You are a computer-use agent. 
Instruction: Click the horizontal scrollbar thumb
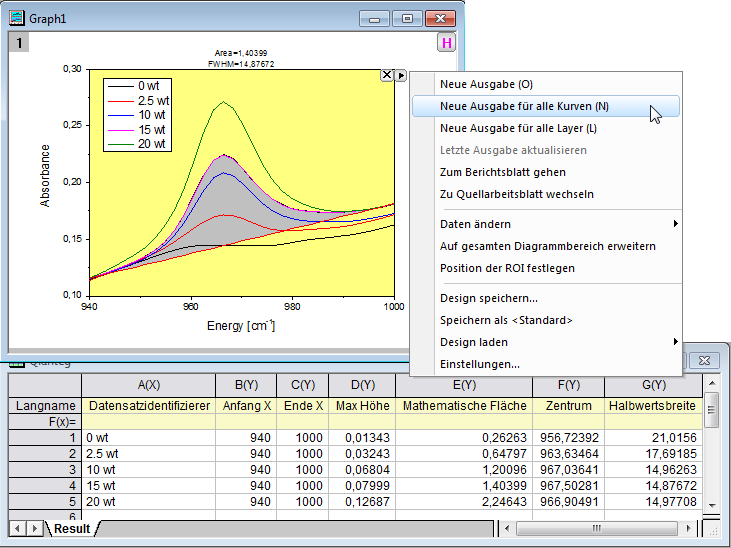597,529
